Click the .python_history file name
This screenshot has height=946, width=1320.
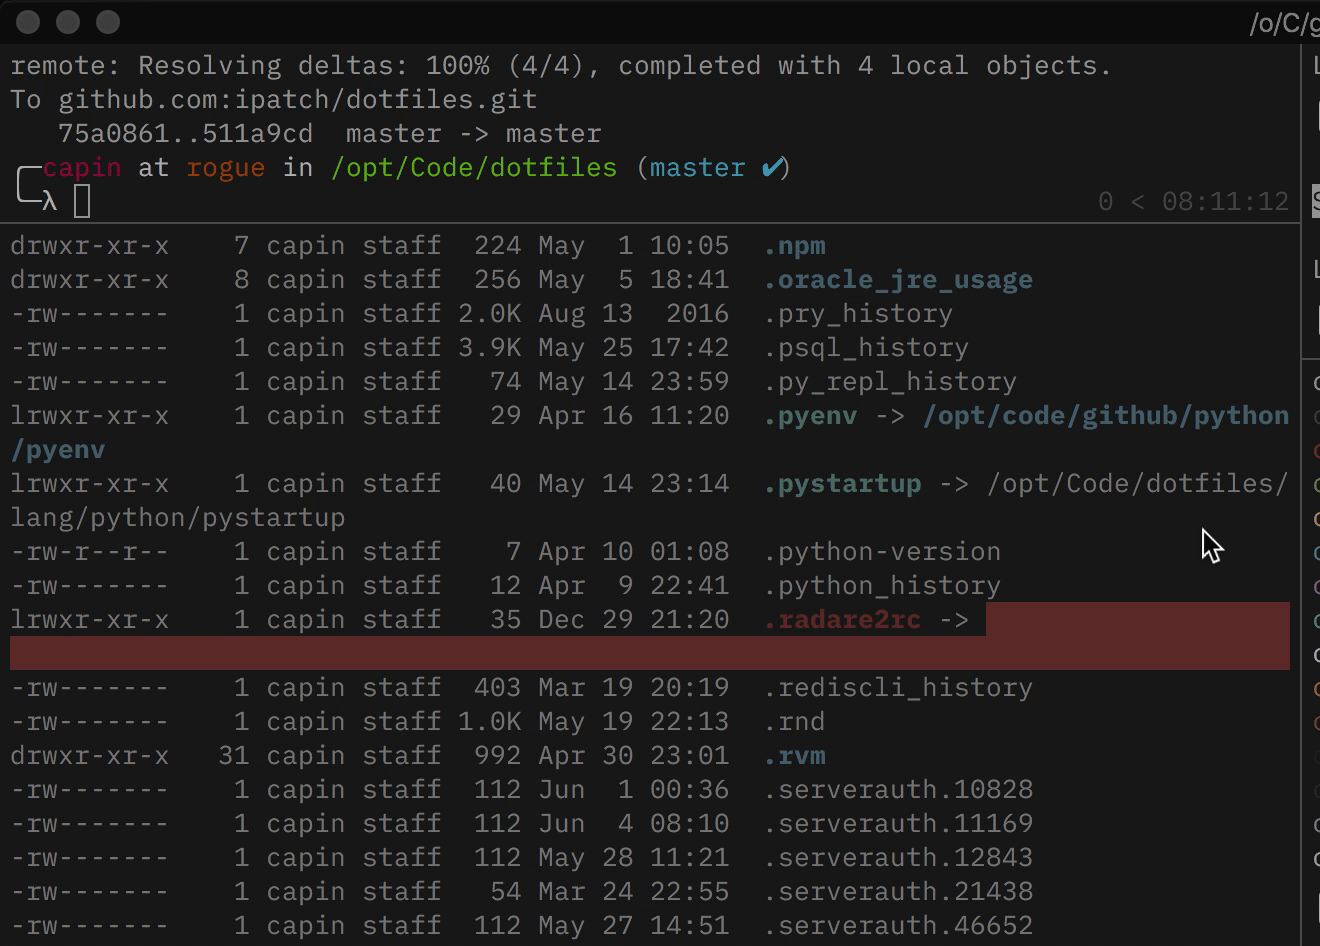pos(882,586)
